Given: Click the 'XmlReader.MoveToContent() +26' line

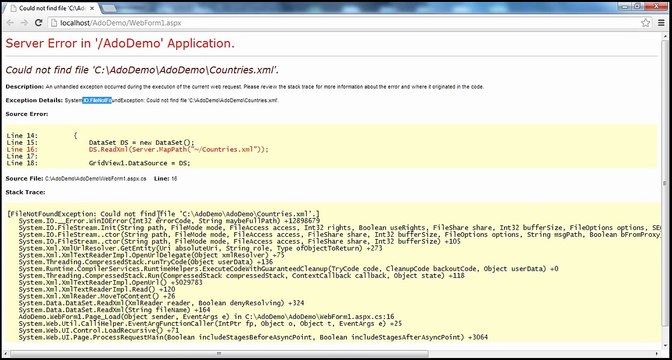Looking at the screenshot, I should click(97, 297).
